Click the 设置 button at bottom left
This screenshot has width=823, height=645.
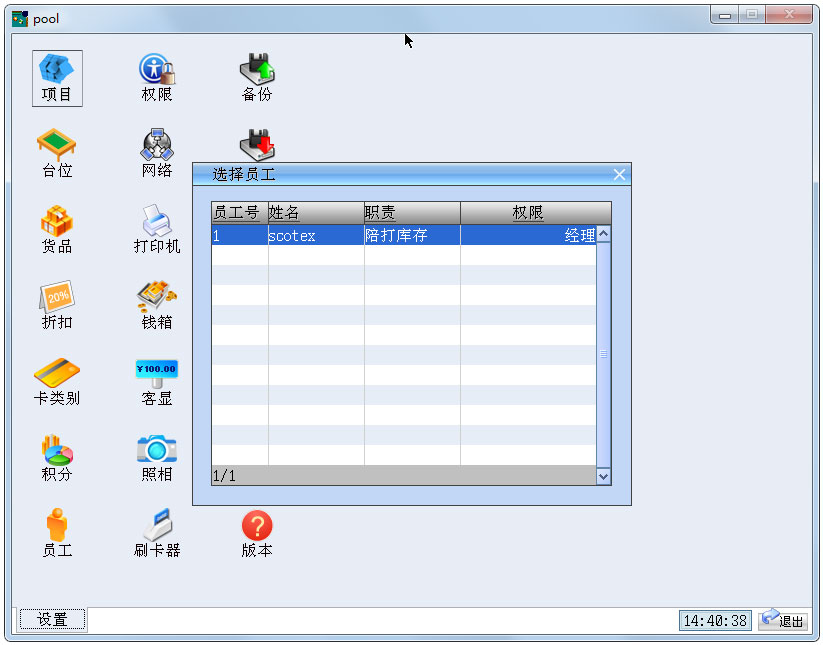(52, 620)
